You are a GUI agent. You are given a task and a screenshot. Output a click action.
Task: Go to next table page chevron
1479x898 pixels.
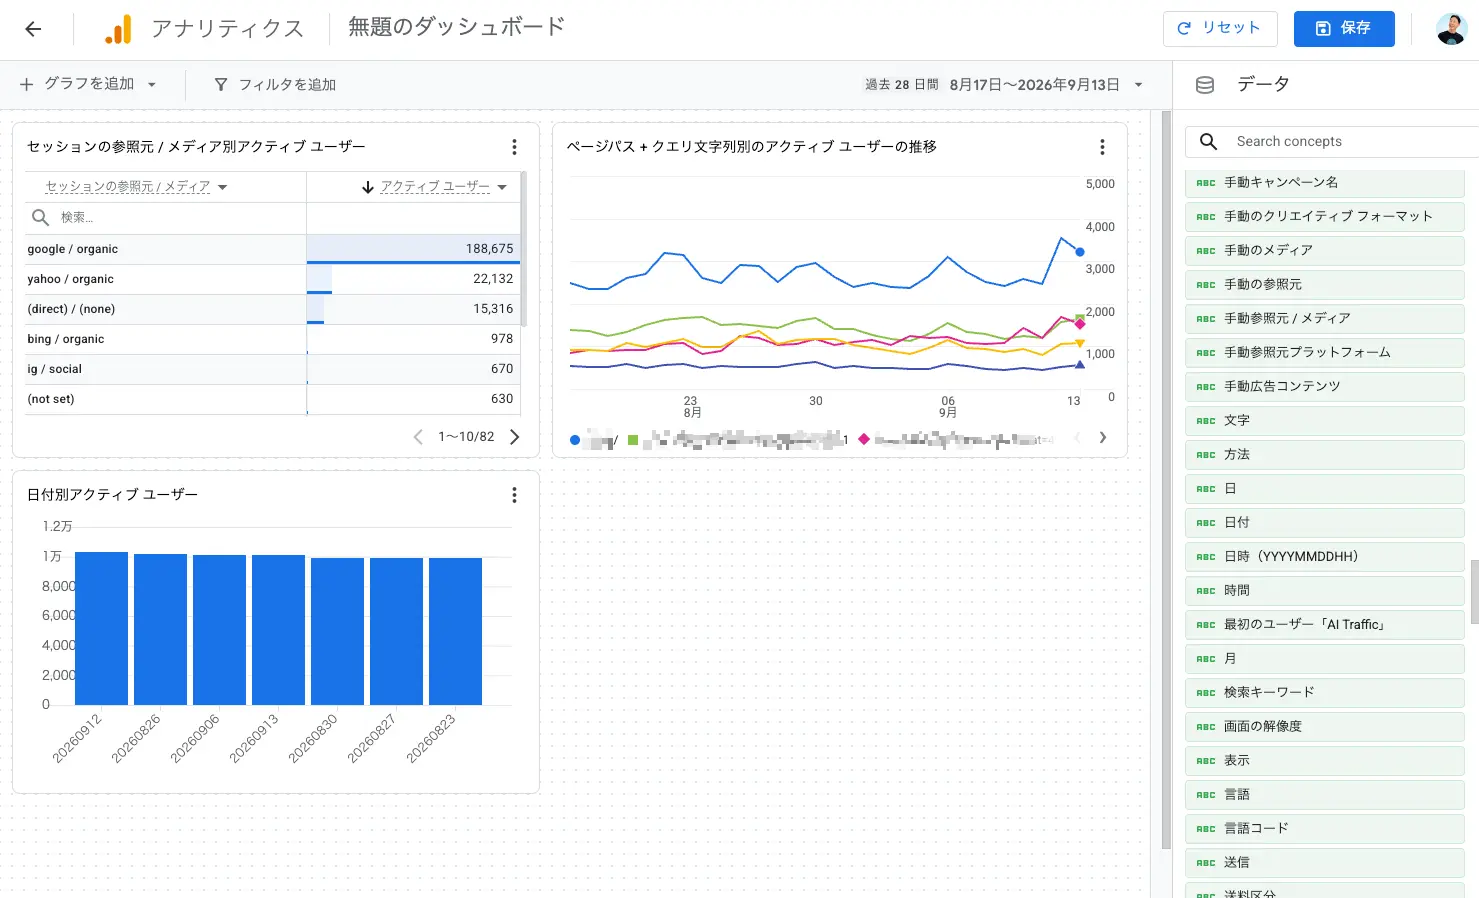[x=515, y=436]
